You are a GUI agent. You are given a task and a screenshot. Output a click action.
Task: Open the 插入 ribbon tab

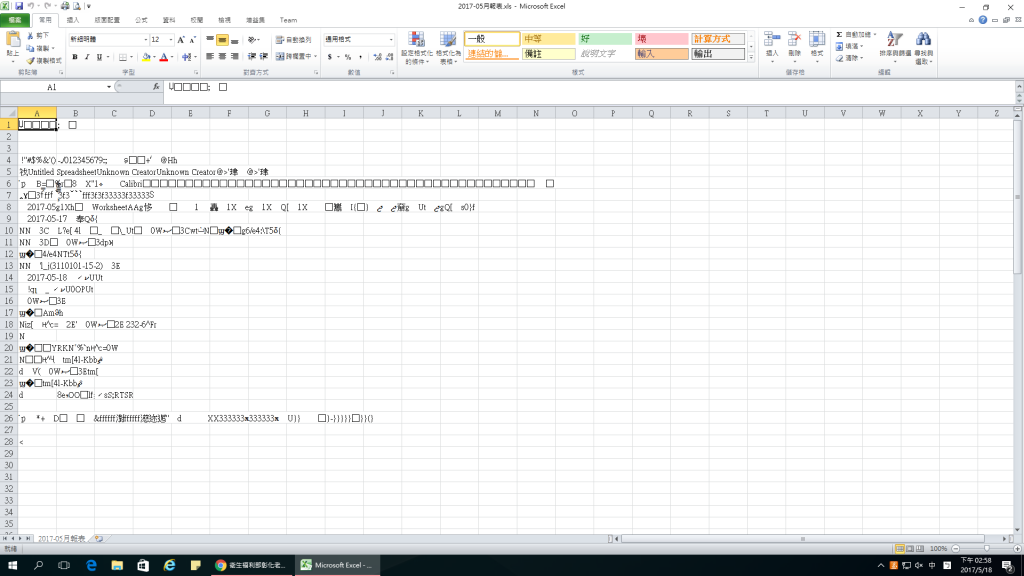[73, 20]
